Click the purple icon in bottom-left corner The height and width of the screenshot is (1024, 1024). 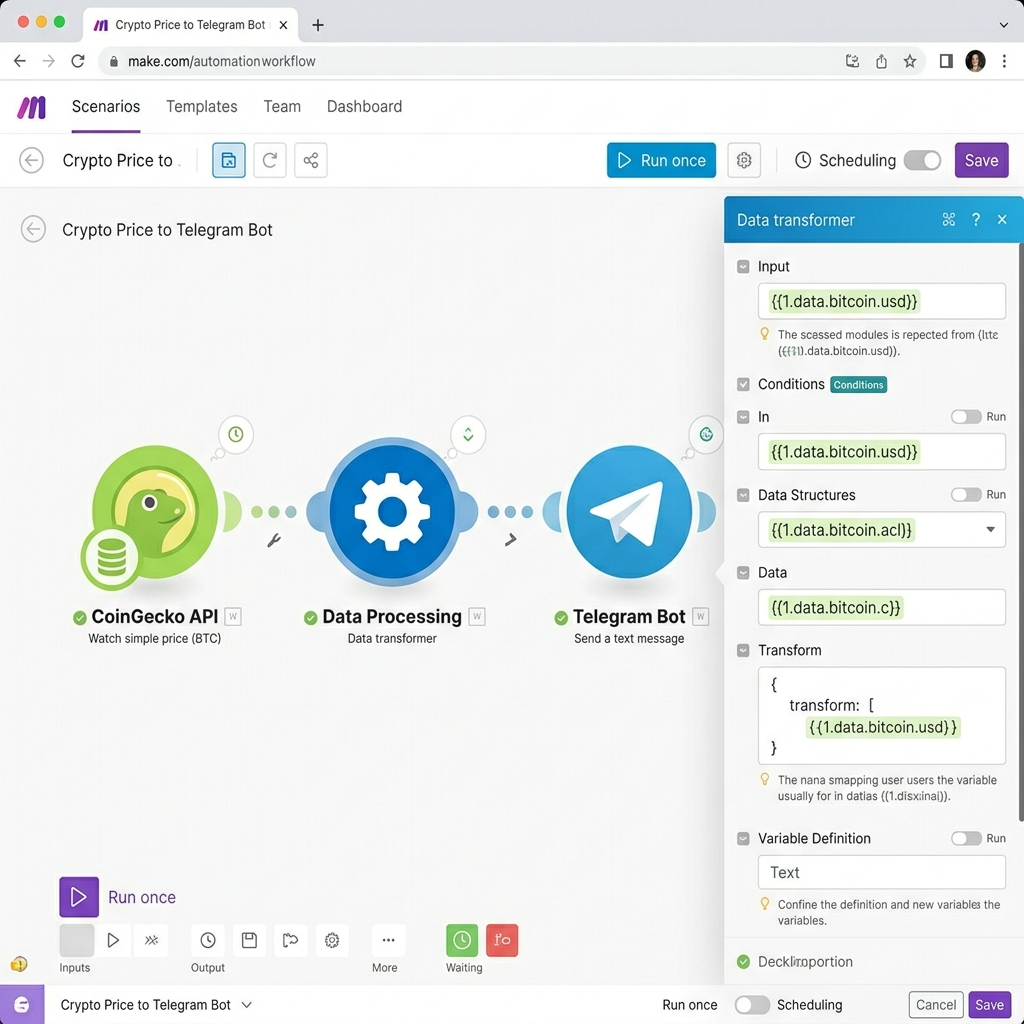(22, 1004)
